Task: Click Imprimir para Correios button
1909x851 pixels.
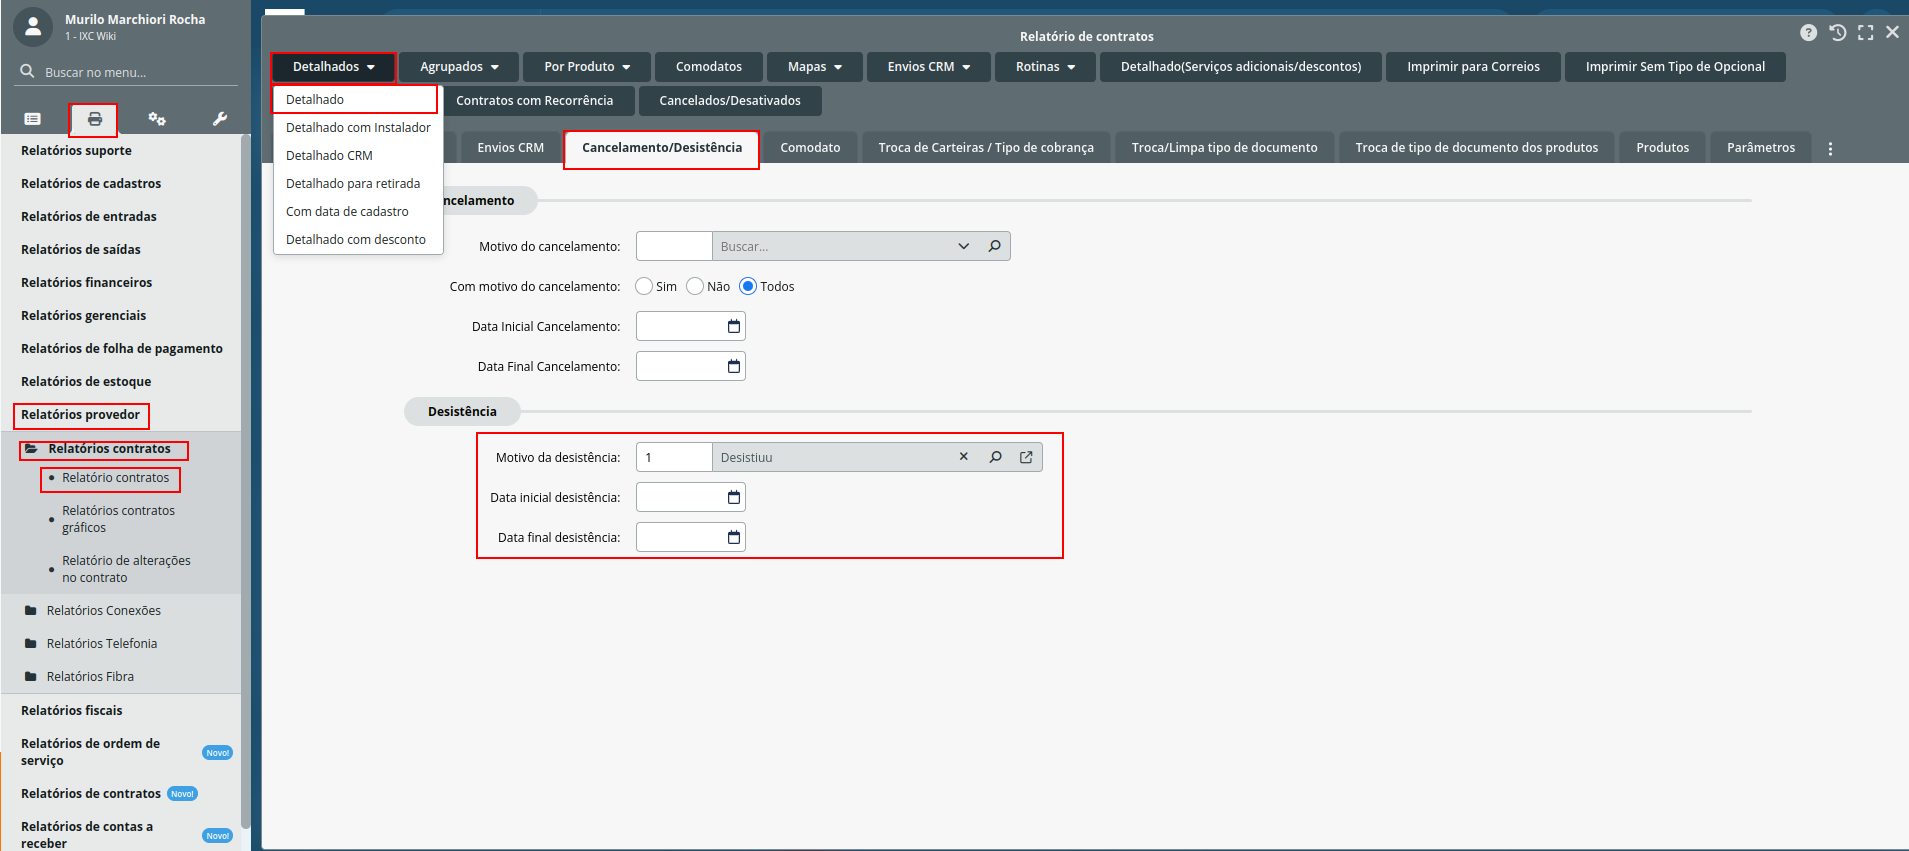Action: [x=1473, y=67]
